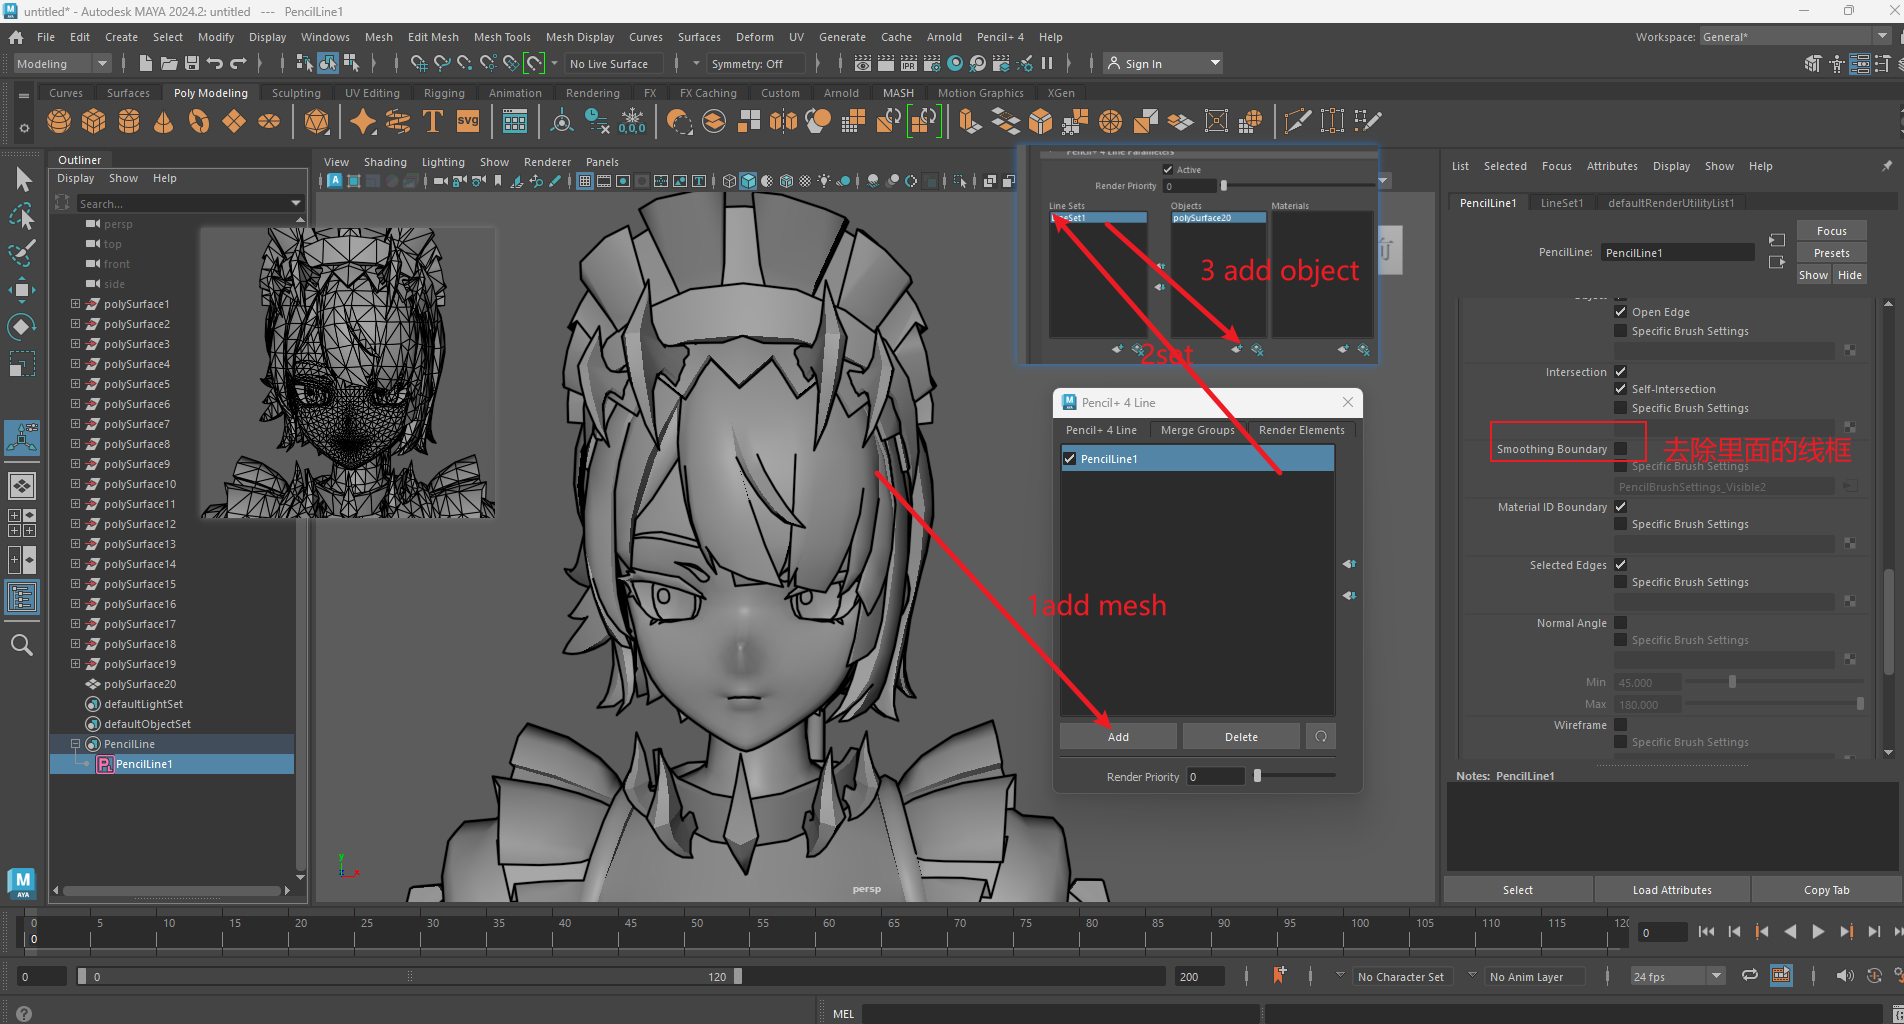Click the poly cube shelf icon
Image resolution: width=1904 pixels, height=1024 pixels.
pos(94,122)
